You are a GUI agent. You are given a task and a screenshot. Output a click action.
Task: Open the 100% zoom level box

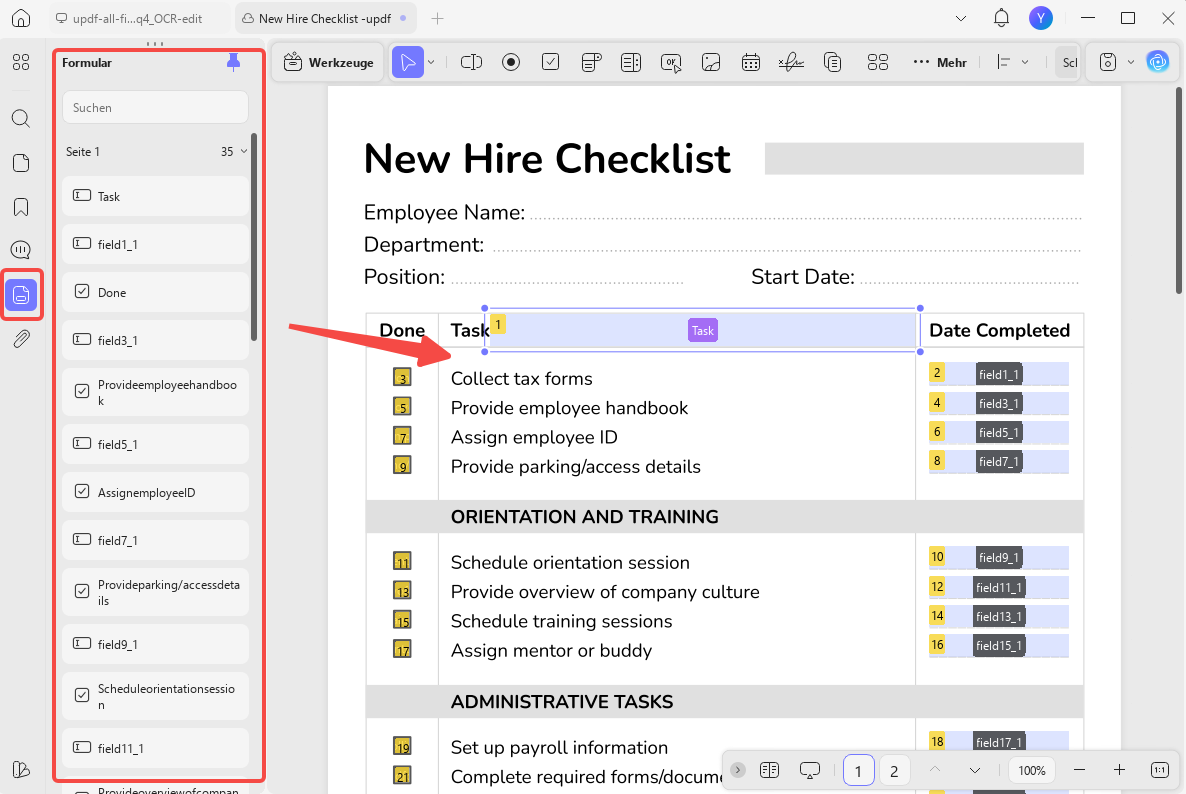(x=1032, y=770)
